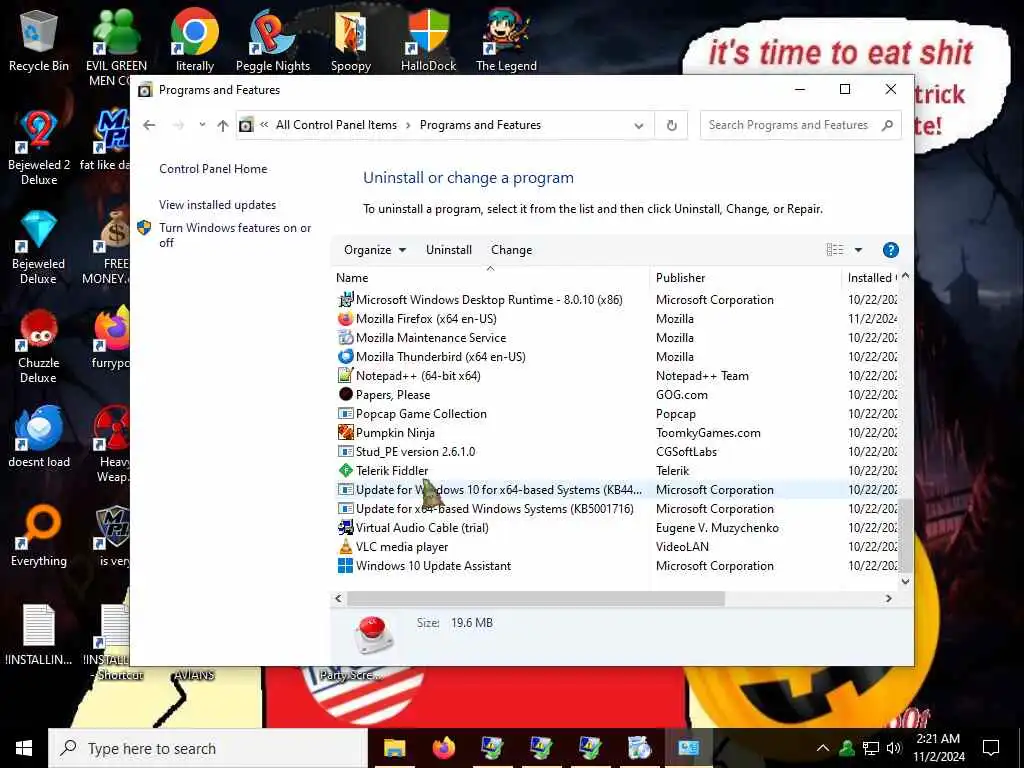Viewport: 1024px width, 768px height.
Task: Click the horizontal scrollbar thumb of program list
Action: [x=536, y=598]
